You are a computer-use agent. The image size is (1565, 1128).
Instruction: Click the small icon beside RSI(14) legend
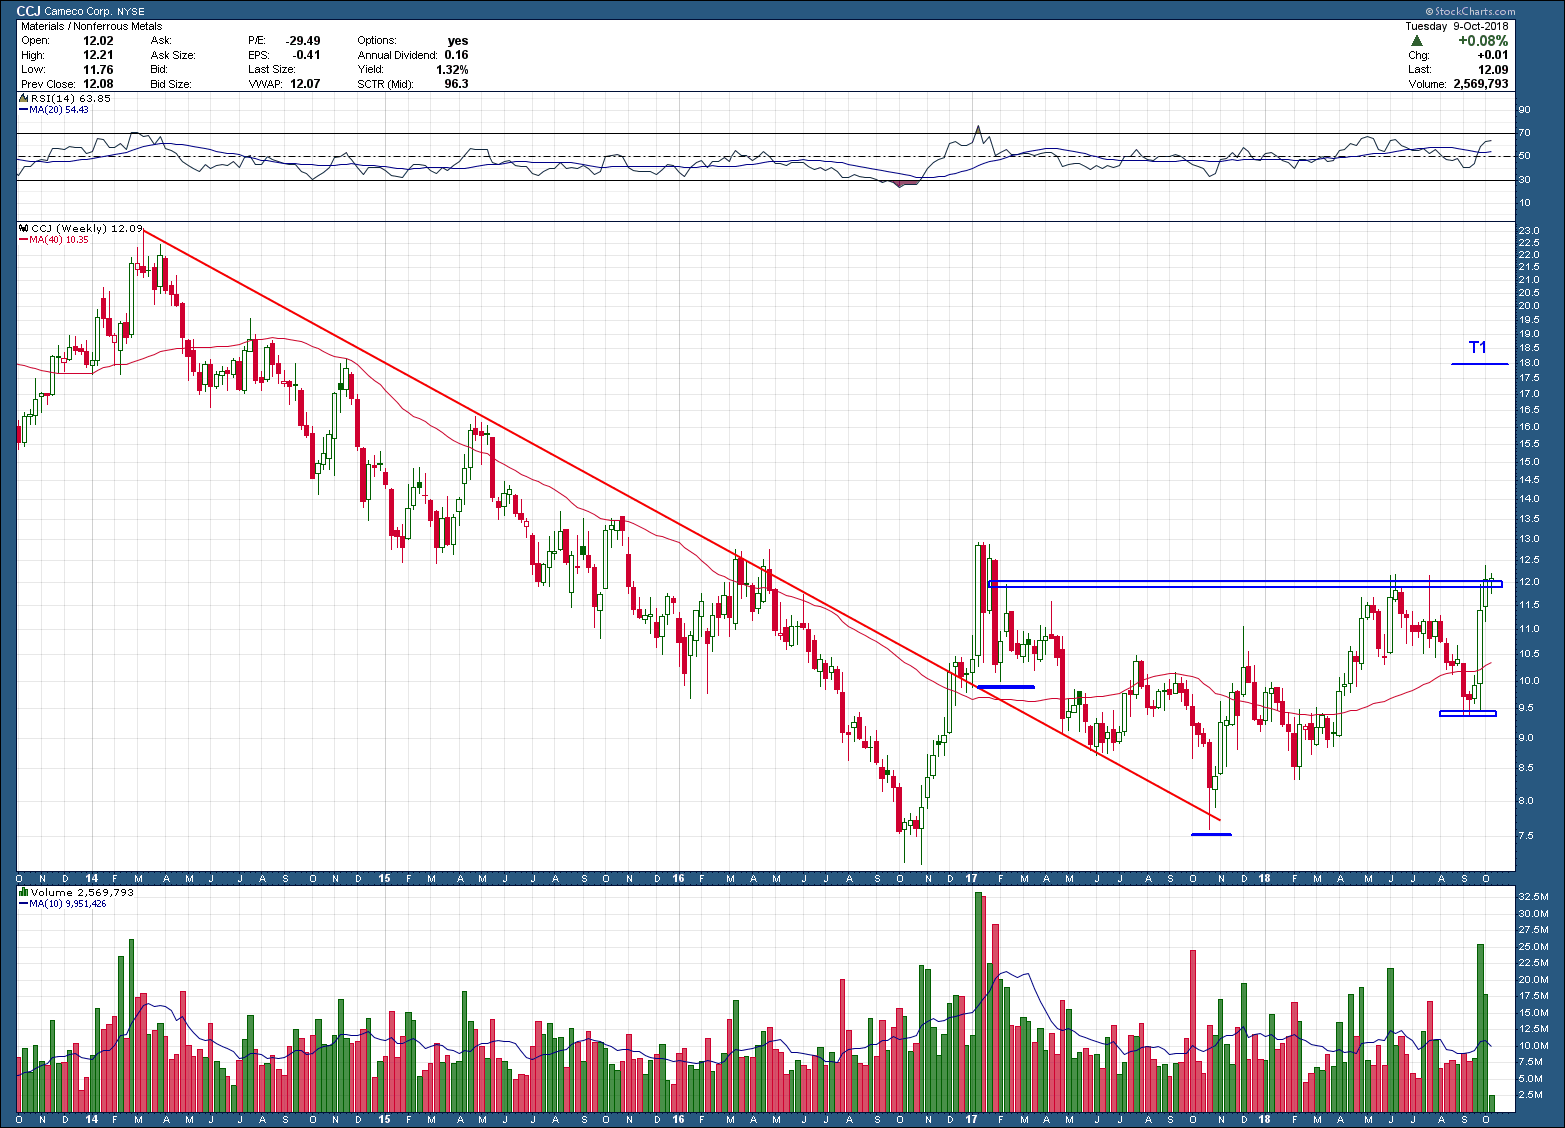24,99
